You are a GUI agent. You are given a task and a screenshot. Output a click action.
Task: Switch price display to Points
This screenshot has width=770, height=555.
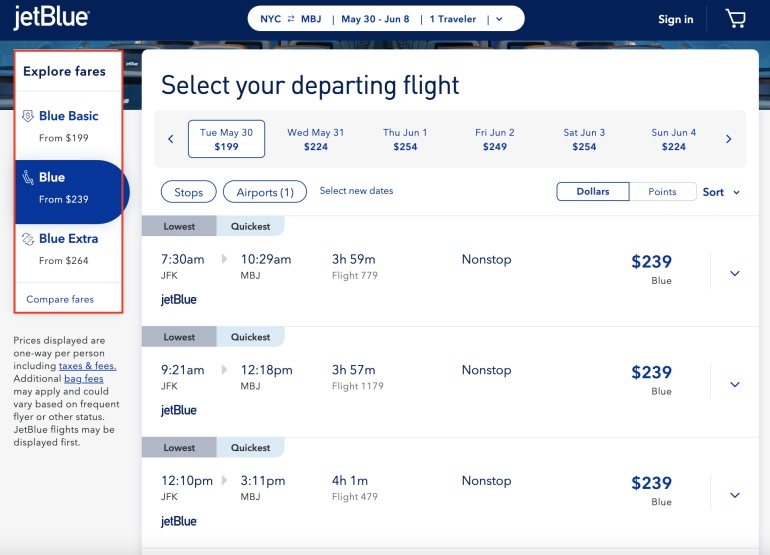pos(662,192)
